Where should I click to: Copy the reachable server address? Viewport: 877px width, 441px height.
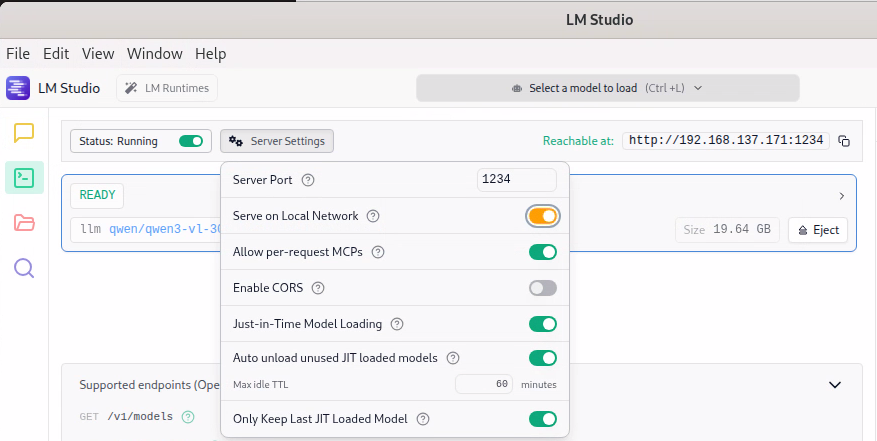(x=844, y=141)
